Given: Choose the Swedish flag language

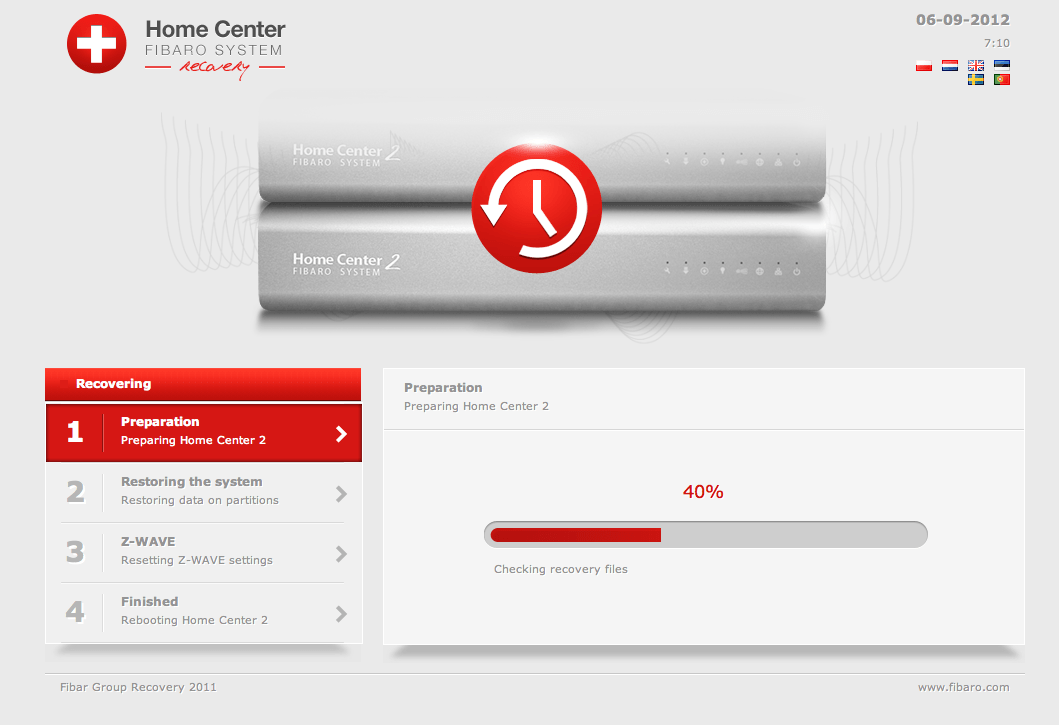Looking at the screenshot, I should pos(976,80).
